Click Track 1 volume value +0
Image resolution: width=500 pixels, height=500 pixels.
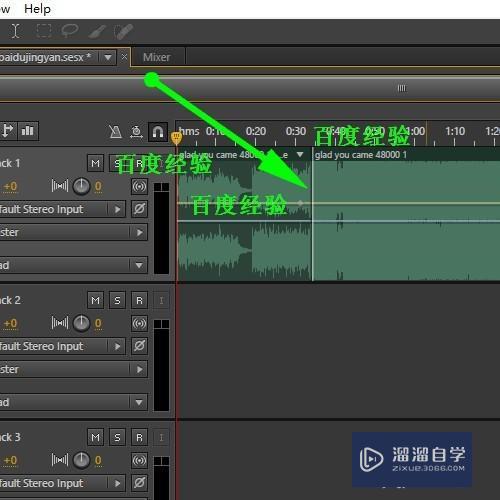(x=10, y=186)
